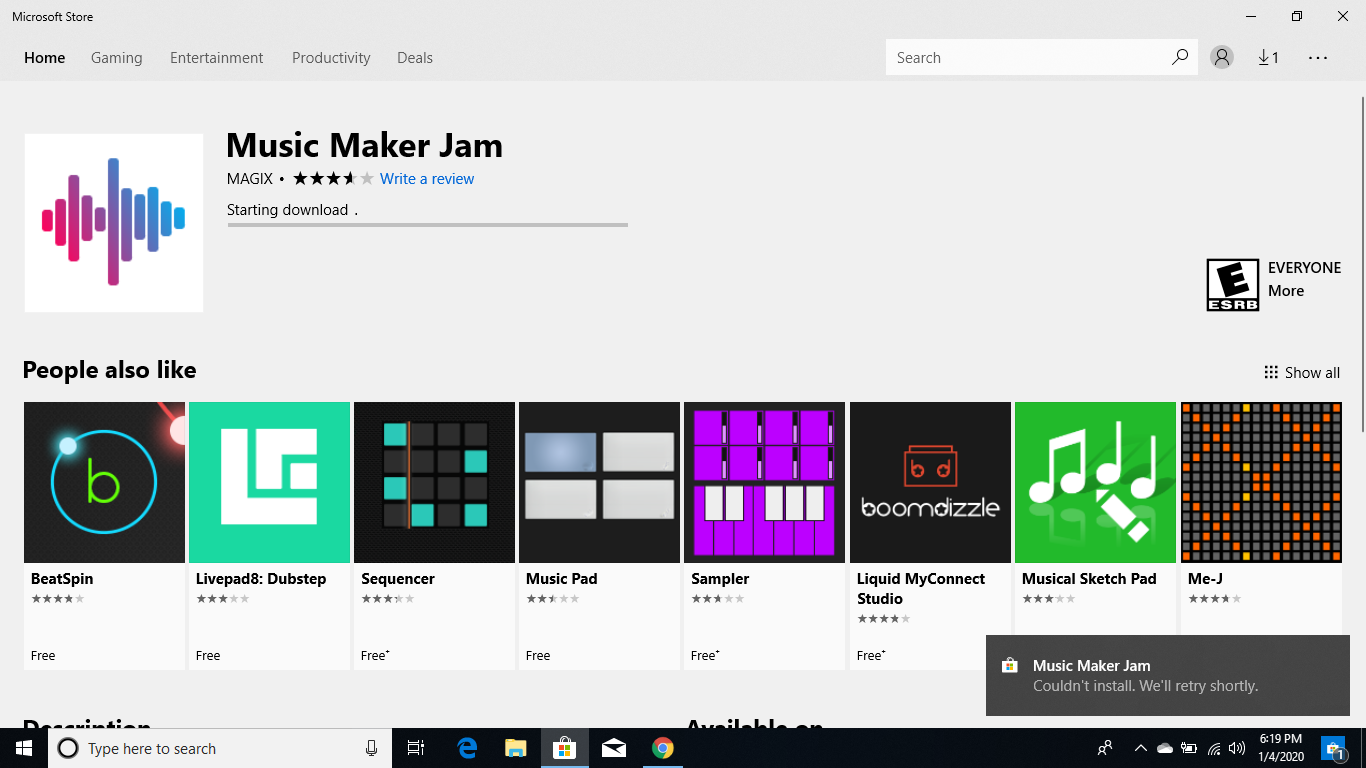Image resolution: width=1366 pixels, height=768 pixels.
Task: Open the boomdizzle Liquid MyConnect Studio icon
Action: pyautogui.click(x=930, y=482)
